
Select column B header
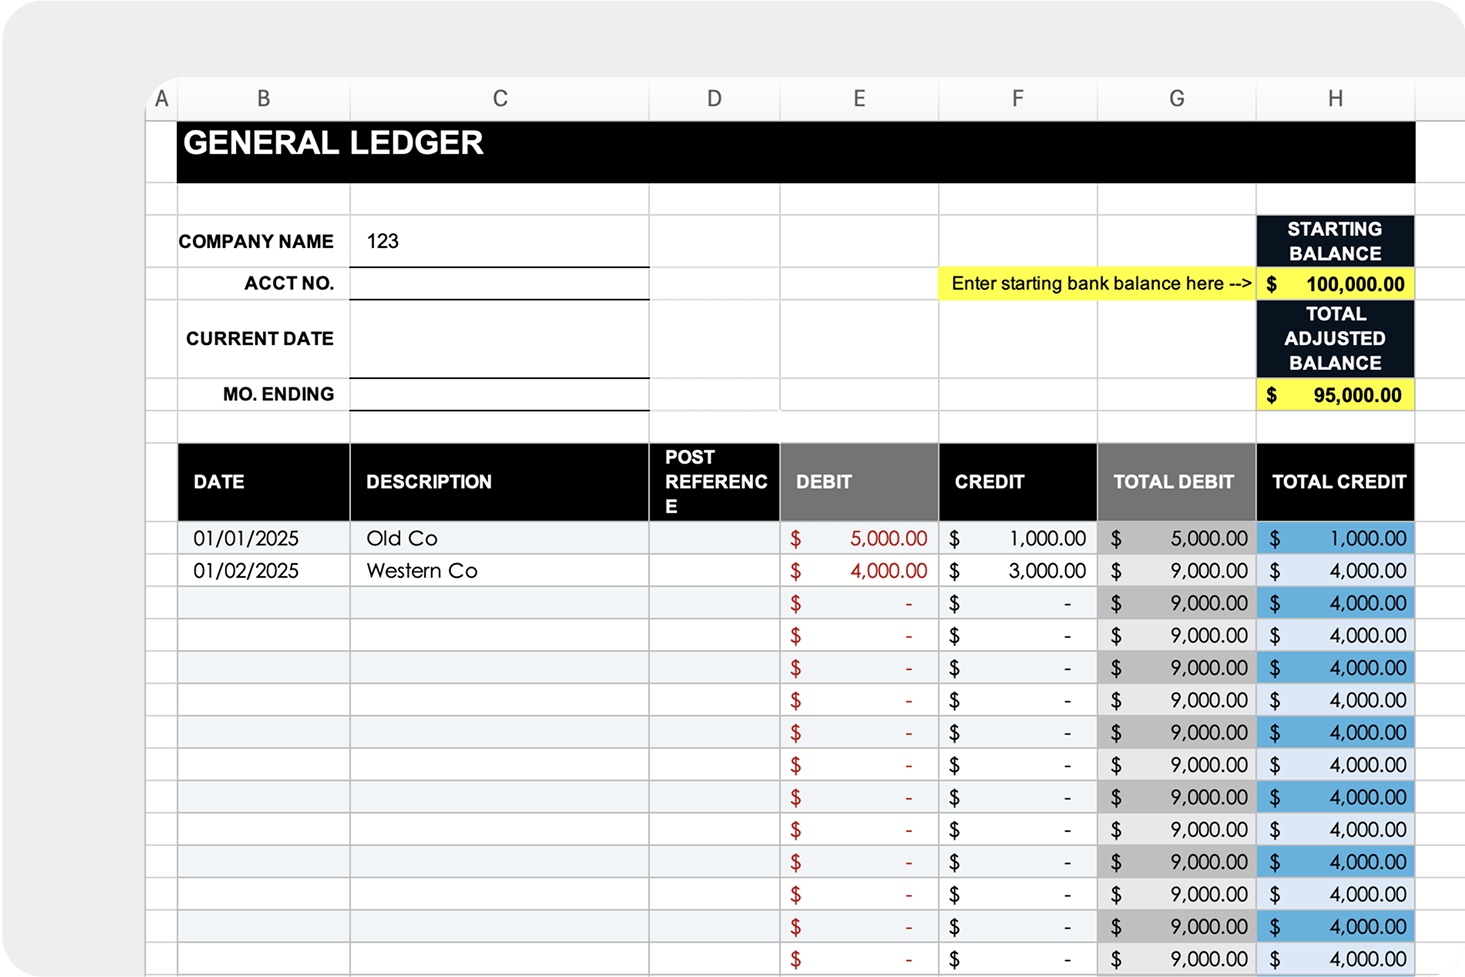pyautogui.click(x=263, y=99)
